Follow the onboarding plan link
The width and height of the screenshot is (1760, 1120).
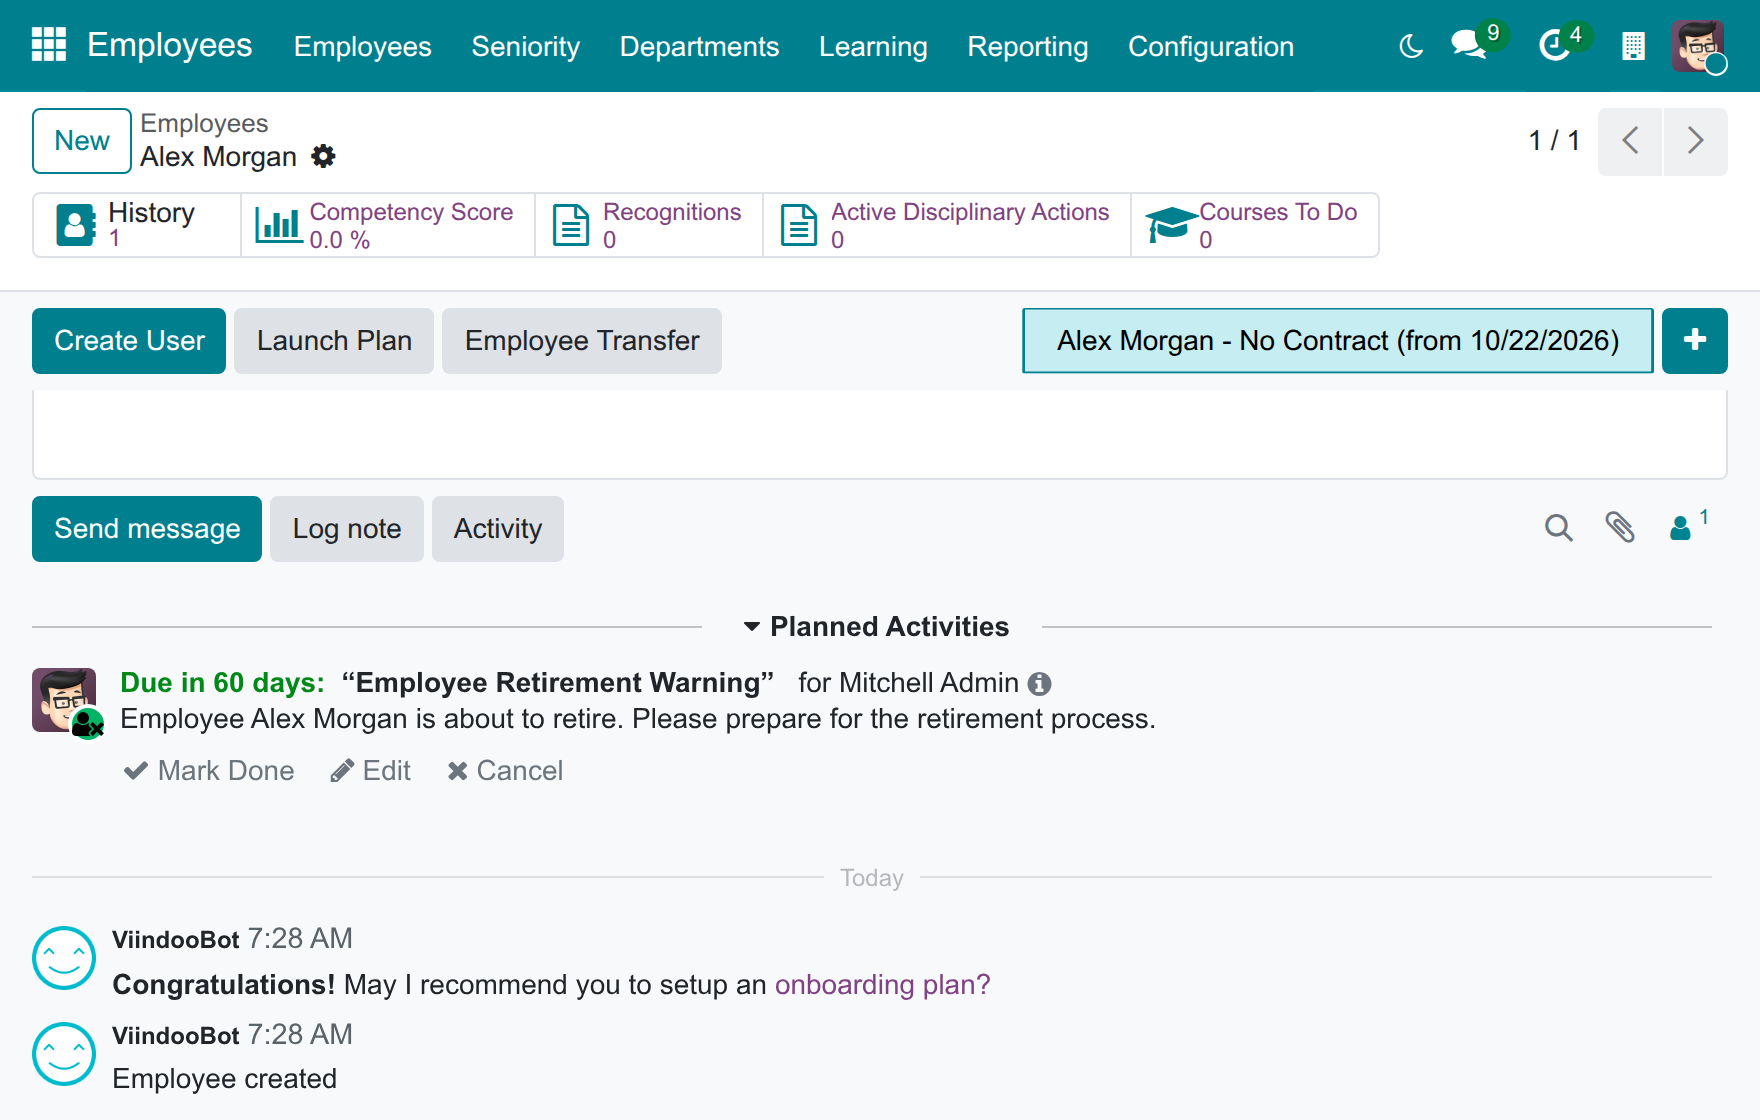[882, 985]
